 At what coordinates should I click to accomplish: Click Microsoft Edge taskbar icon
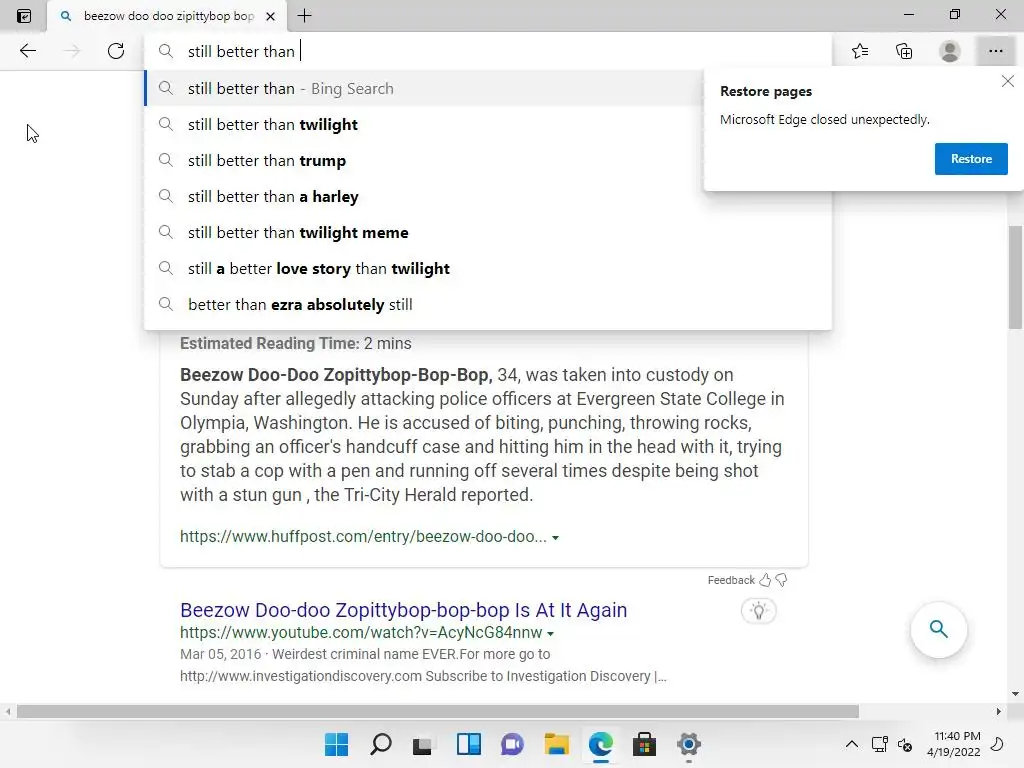coord(600,744)
